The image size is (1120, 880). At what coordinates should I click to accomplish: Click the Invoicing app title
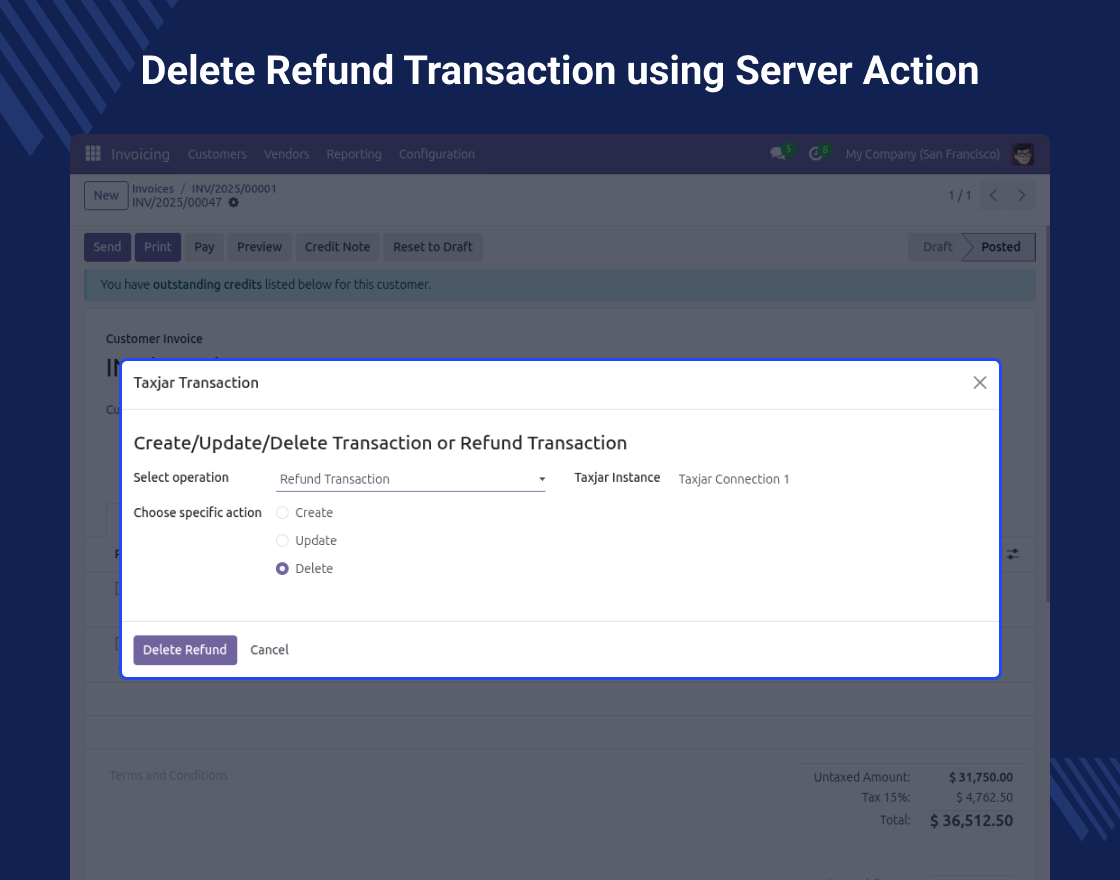pyautogui.click(x=141, y=154)
